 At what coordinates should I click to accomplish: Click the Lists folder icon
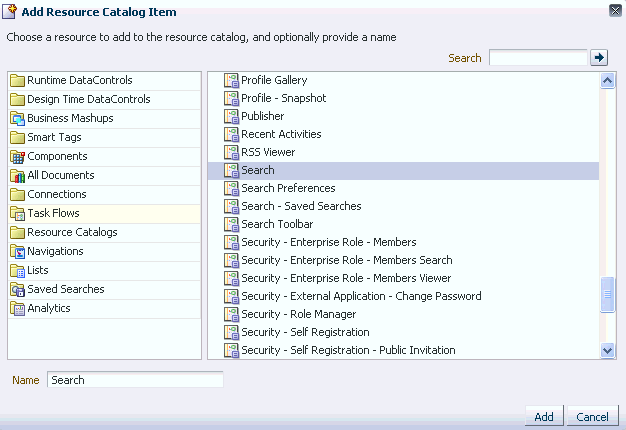click(17, 270)
